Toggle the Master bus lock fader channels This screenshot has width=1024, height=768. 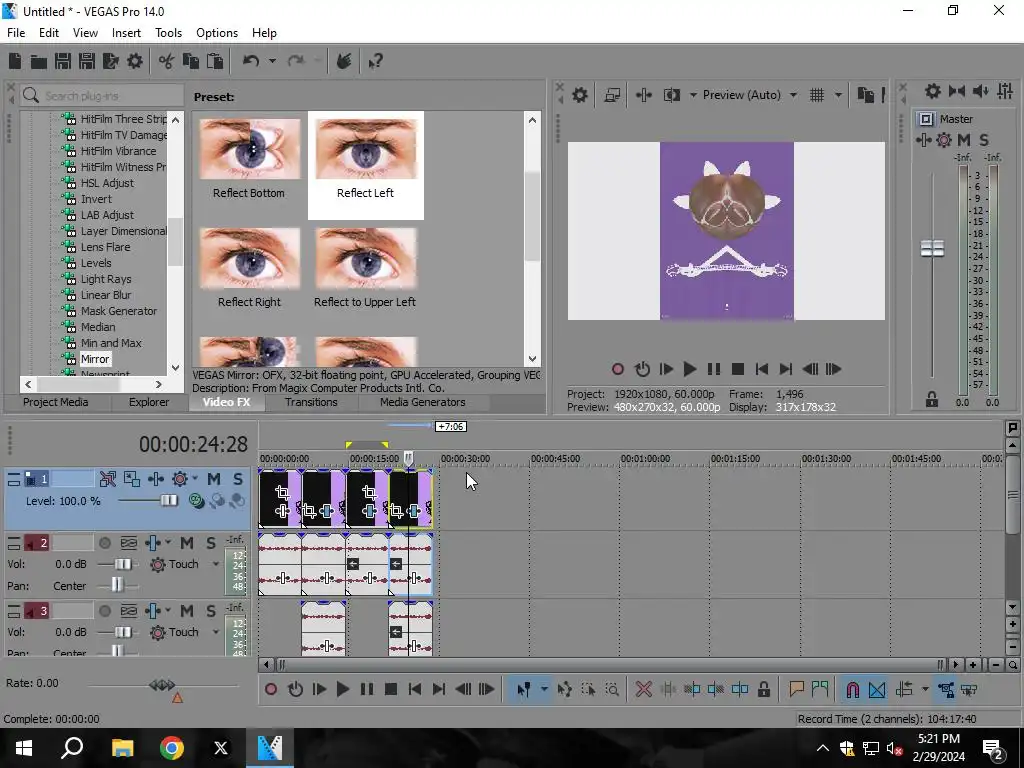pos(932,400)
